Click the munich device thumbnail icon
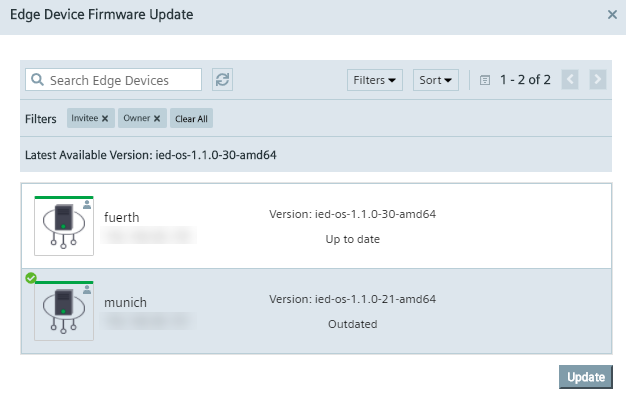The image size is (626, 397). (x=64, y=311)
